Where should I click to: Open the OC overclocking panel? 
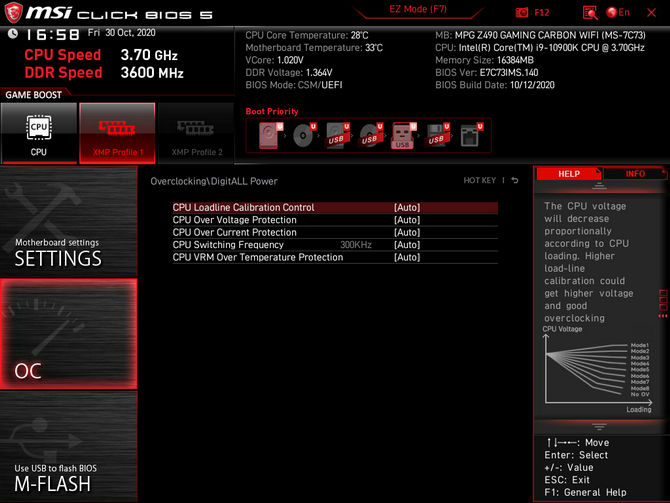[69, 334]
